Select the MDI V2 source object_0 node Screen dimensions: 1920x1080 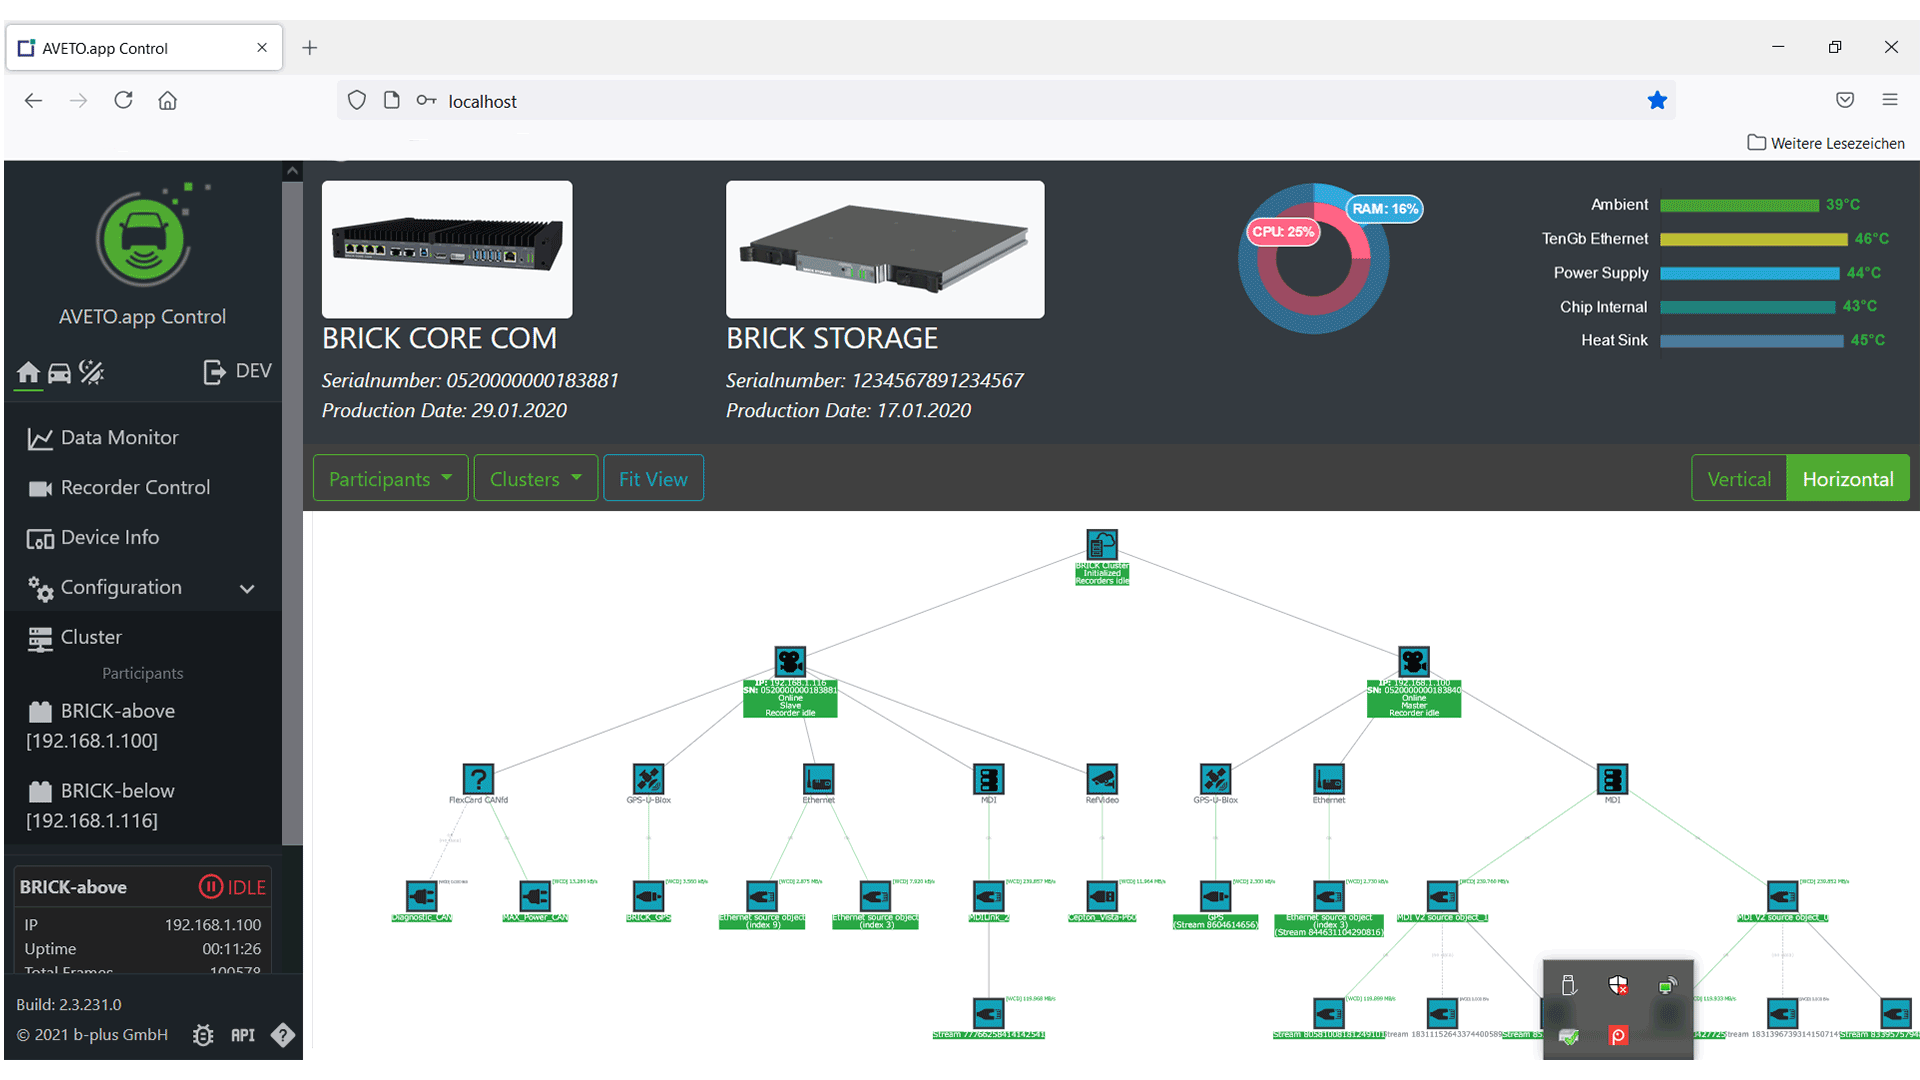1783,895
